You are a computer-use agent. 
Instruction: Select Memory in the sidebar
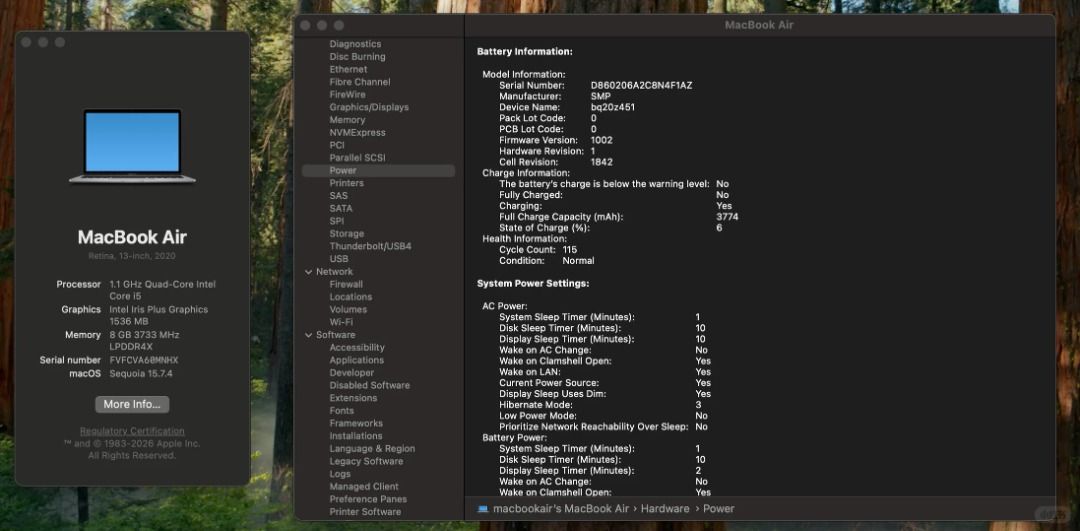(347, 120)
